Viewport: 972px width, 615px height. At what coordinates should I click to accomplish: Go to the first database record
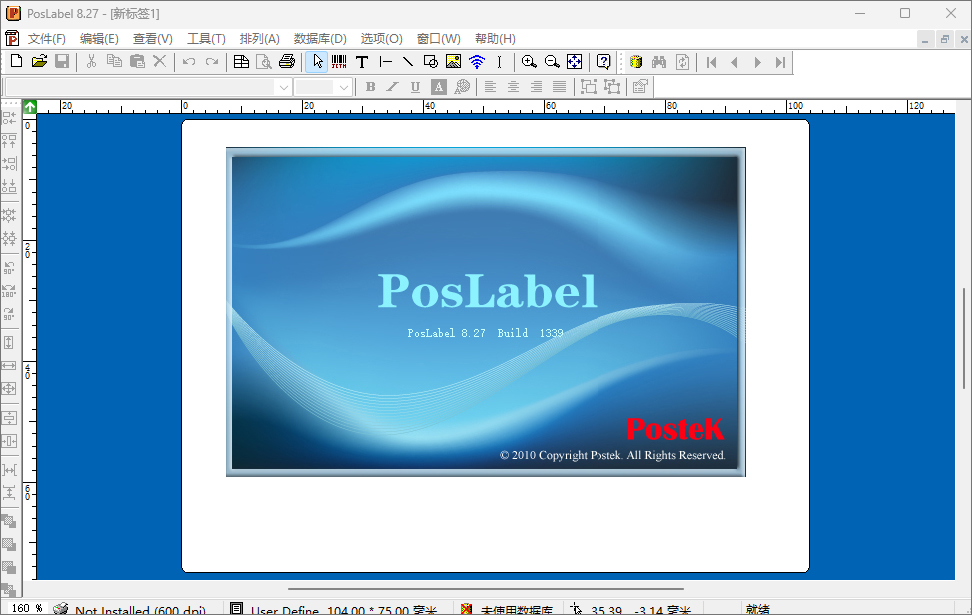point(712,62)
